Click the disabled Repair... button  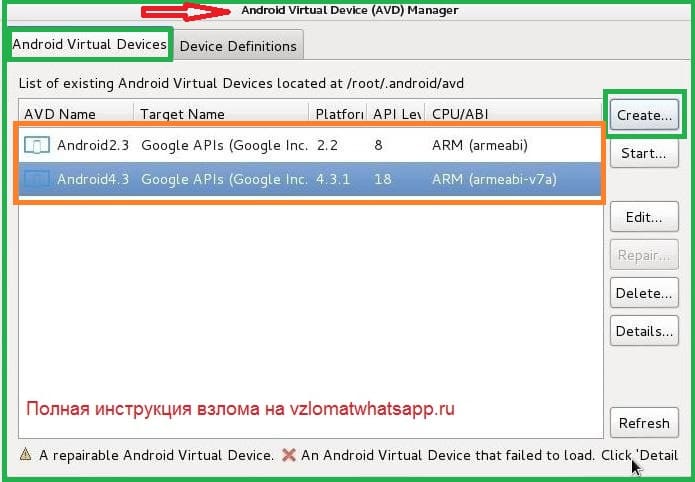[x=644, y=255]
